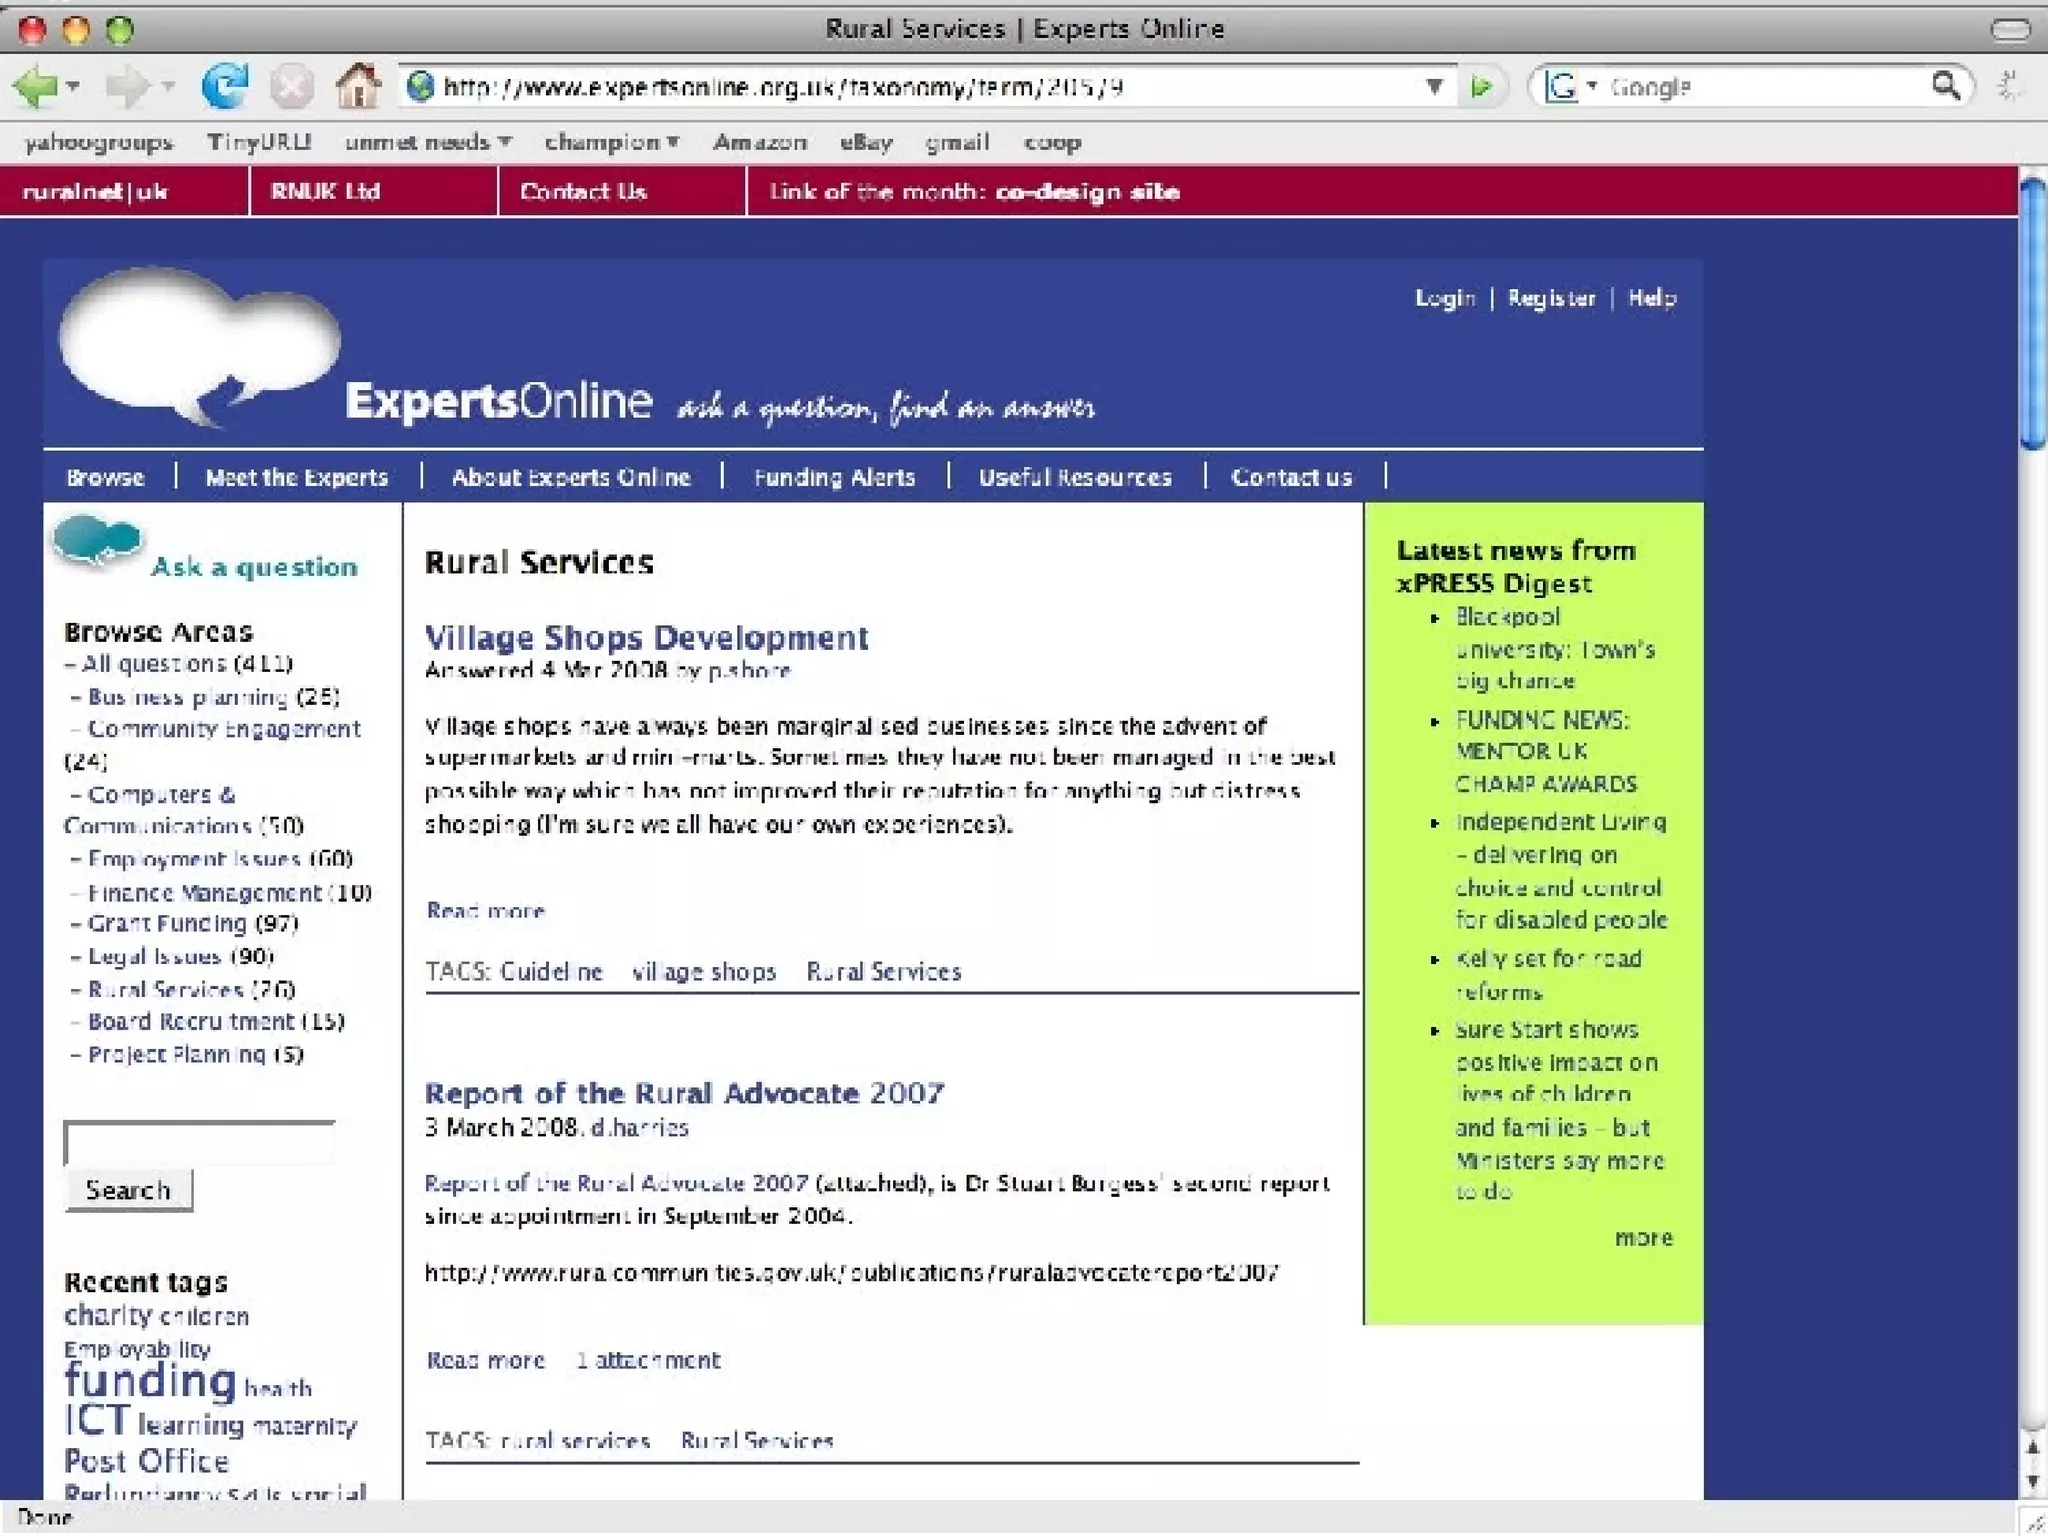Reload the page with refresh icon
2048x1536 pixels.
coord(224,86)
